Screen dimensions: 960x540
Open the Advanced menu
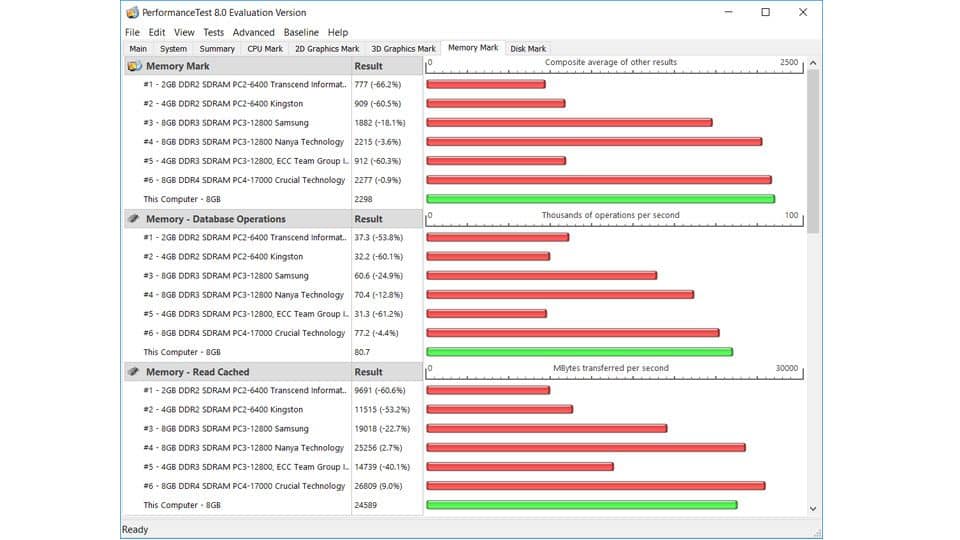coord(253,32)
